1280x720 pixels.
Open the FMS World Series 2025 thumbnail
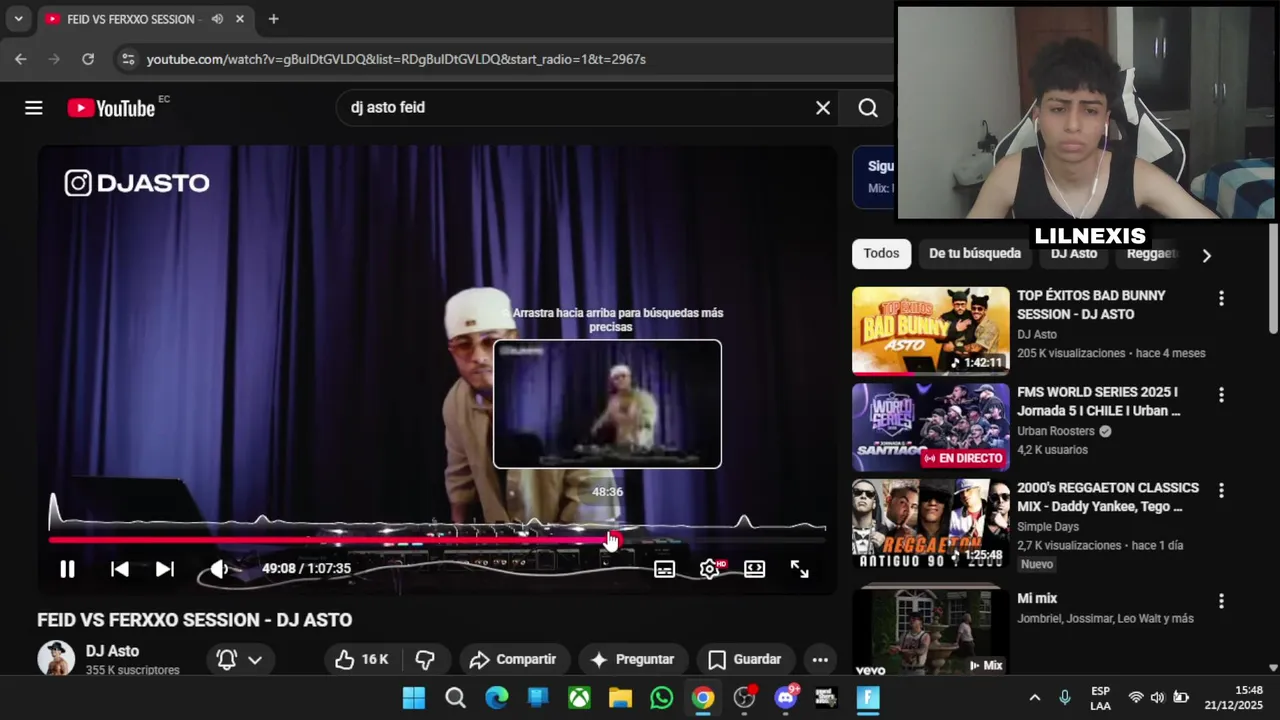[x=931, y=427]
